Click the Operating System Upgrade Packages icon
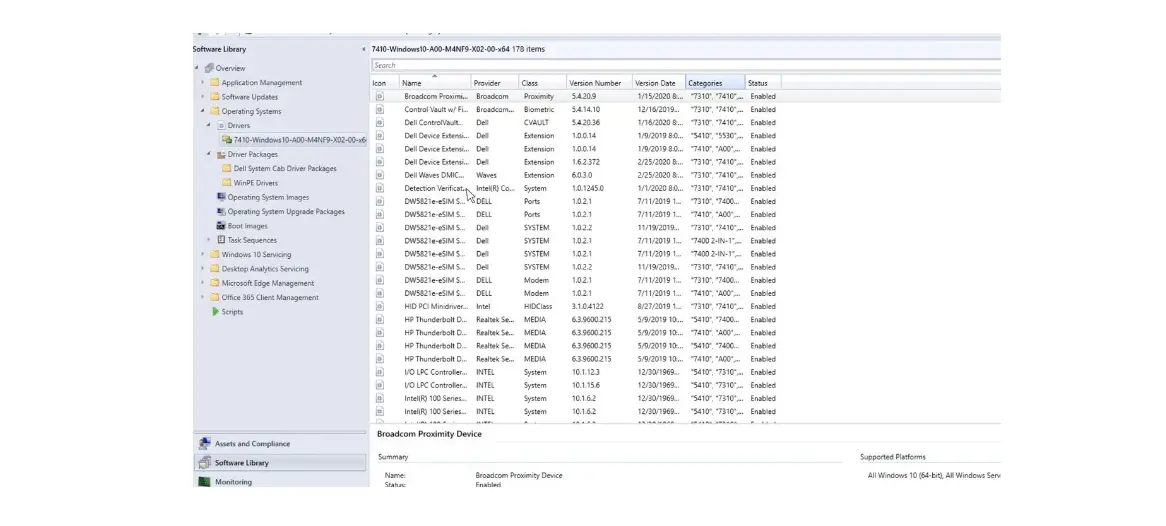This screenshot has width=1166, height=526. [x=221, y=211]
